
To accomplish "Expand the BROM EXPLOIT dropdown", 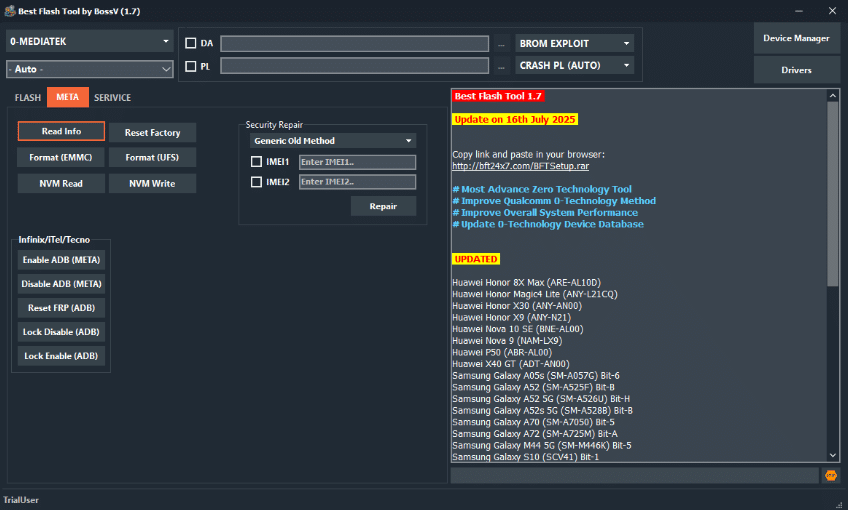I will pyautogui.click(x=575, y=44).
